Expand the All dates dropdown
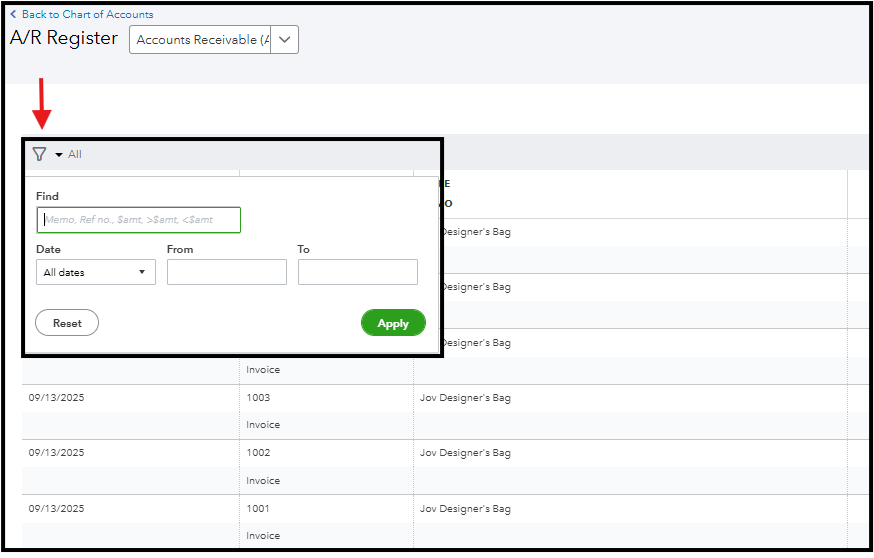874x558 pixels. tap(96, 272)
